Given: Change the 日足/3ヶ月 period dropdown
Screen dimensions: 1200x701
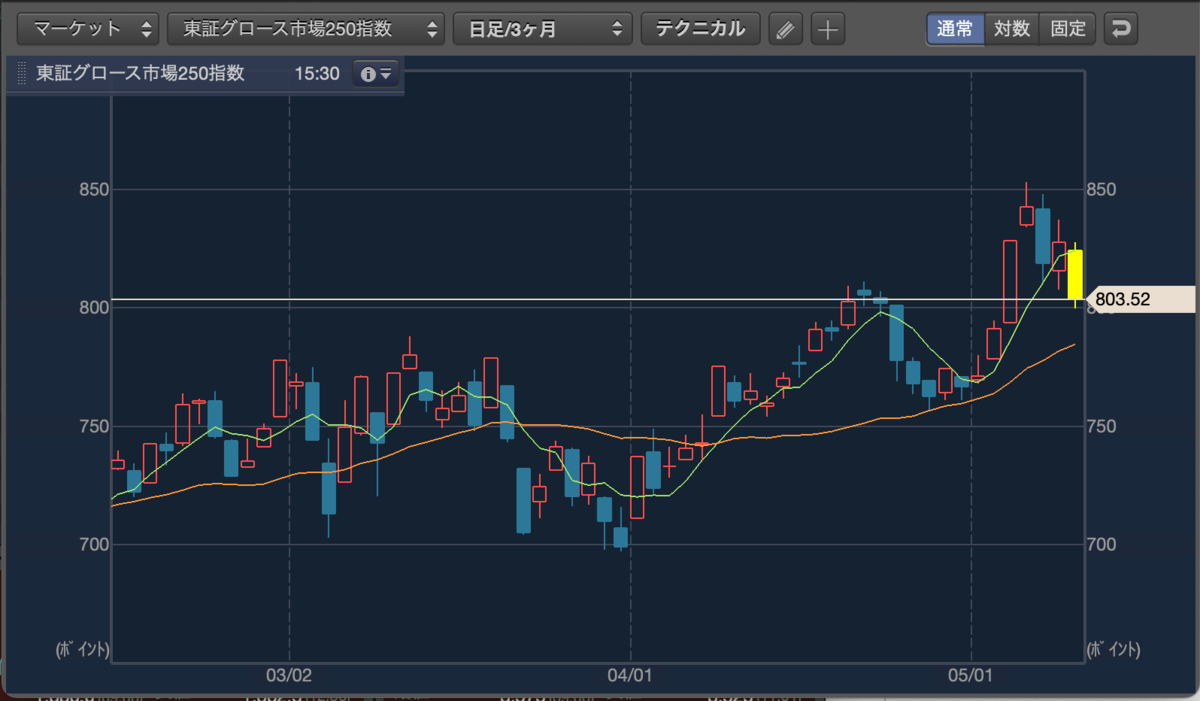Looking at the screenshot, I should click(543, 29).
